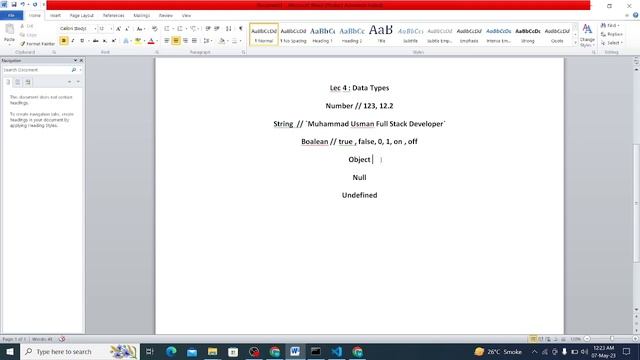Open the Page Layout ribbon tab

(82, 16)
